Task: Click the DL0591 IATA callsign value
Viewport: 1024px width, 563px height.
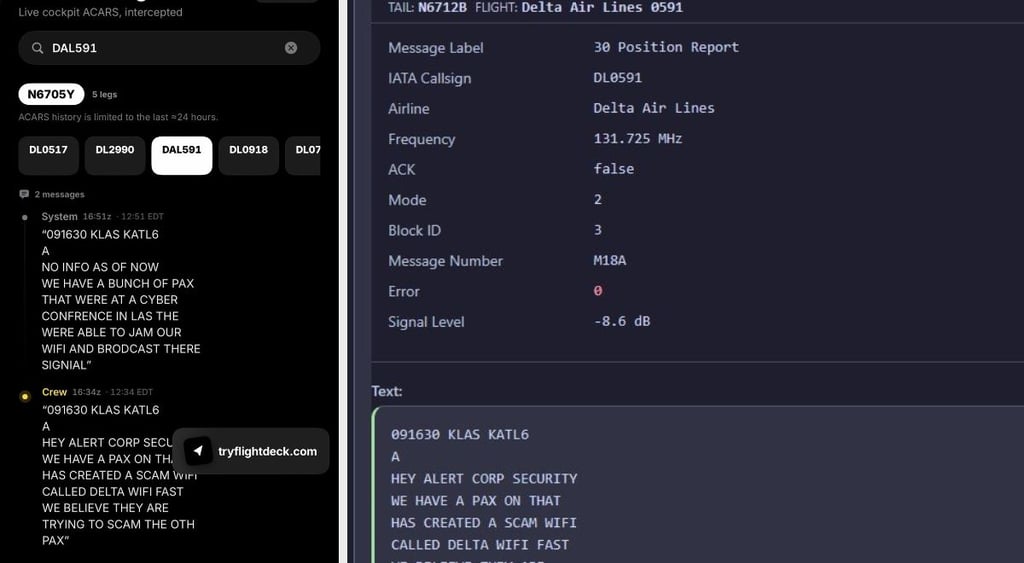Action: click(x=618, y=78)
